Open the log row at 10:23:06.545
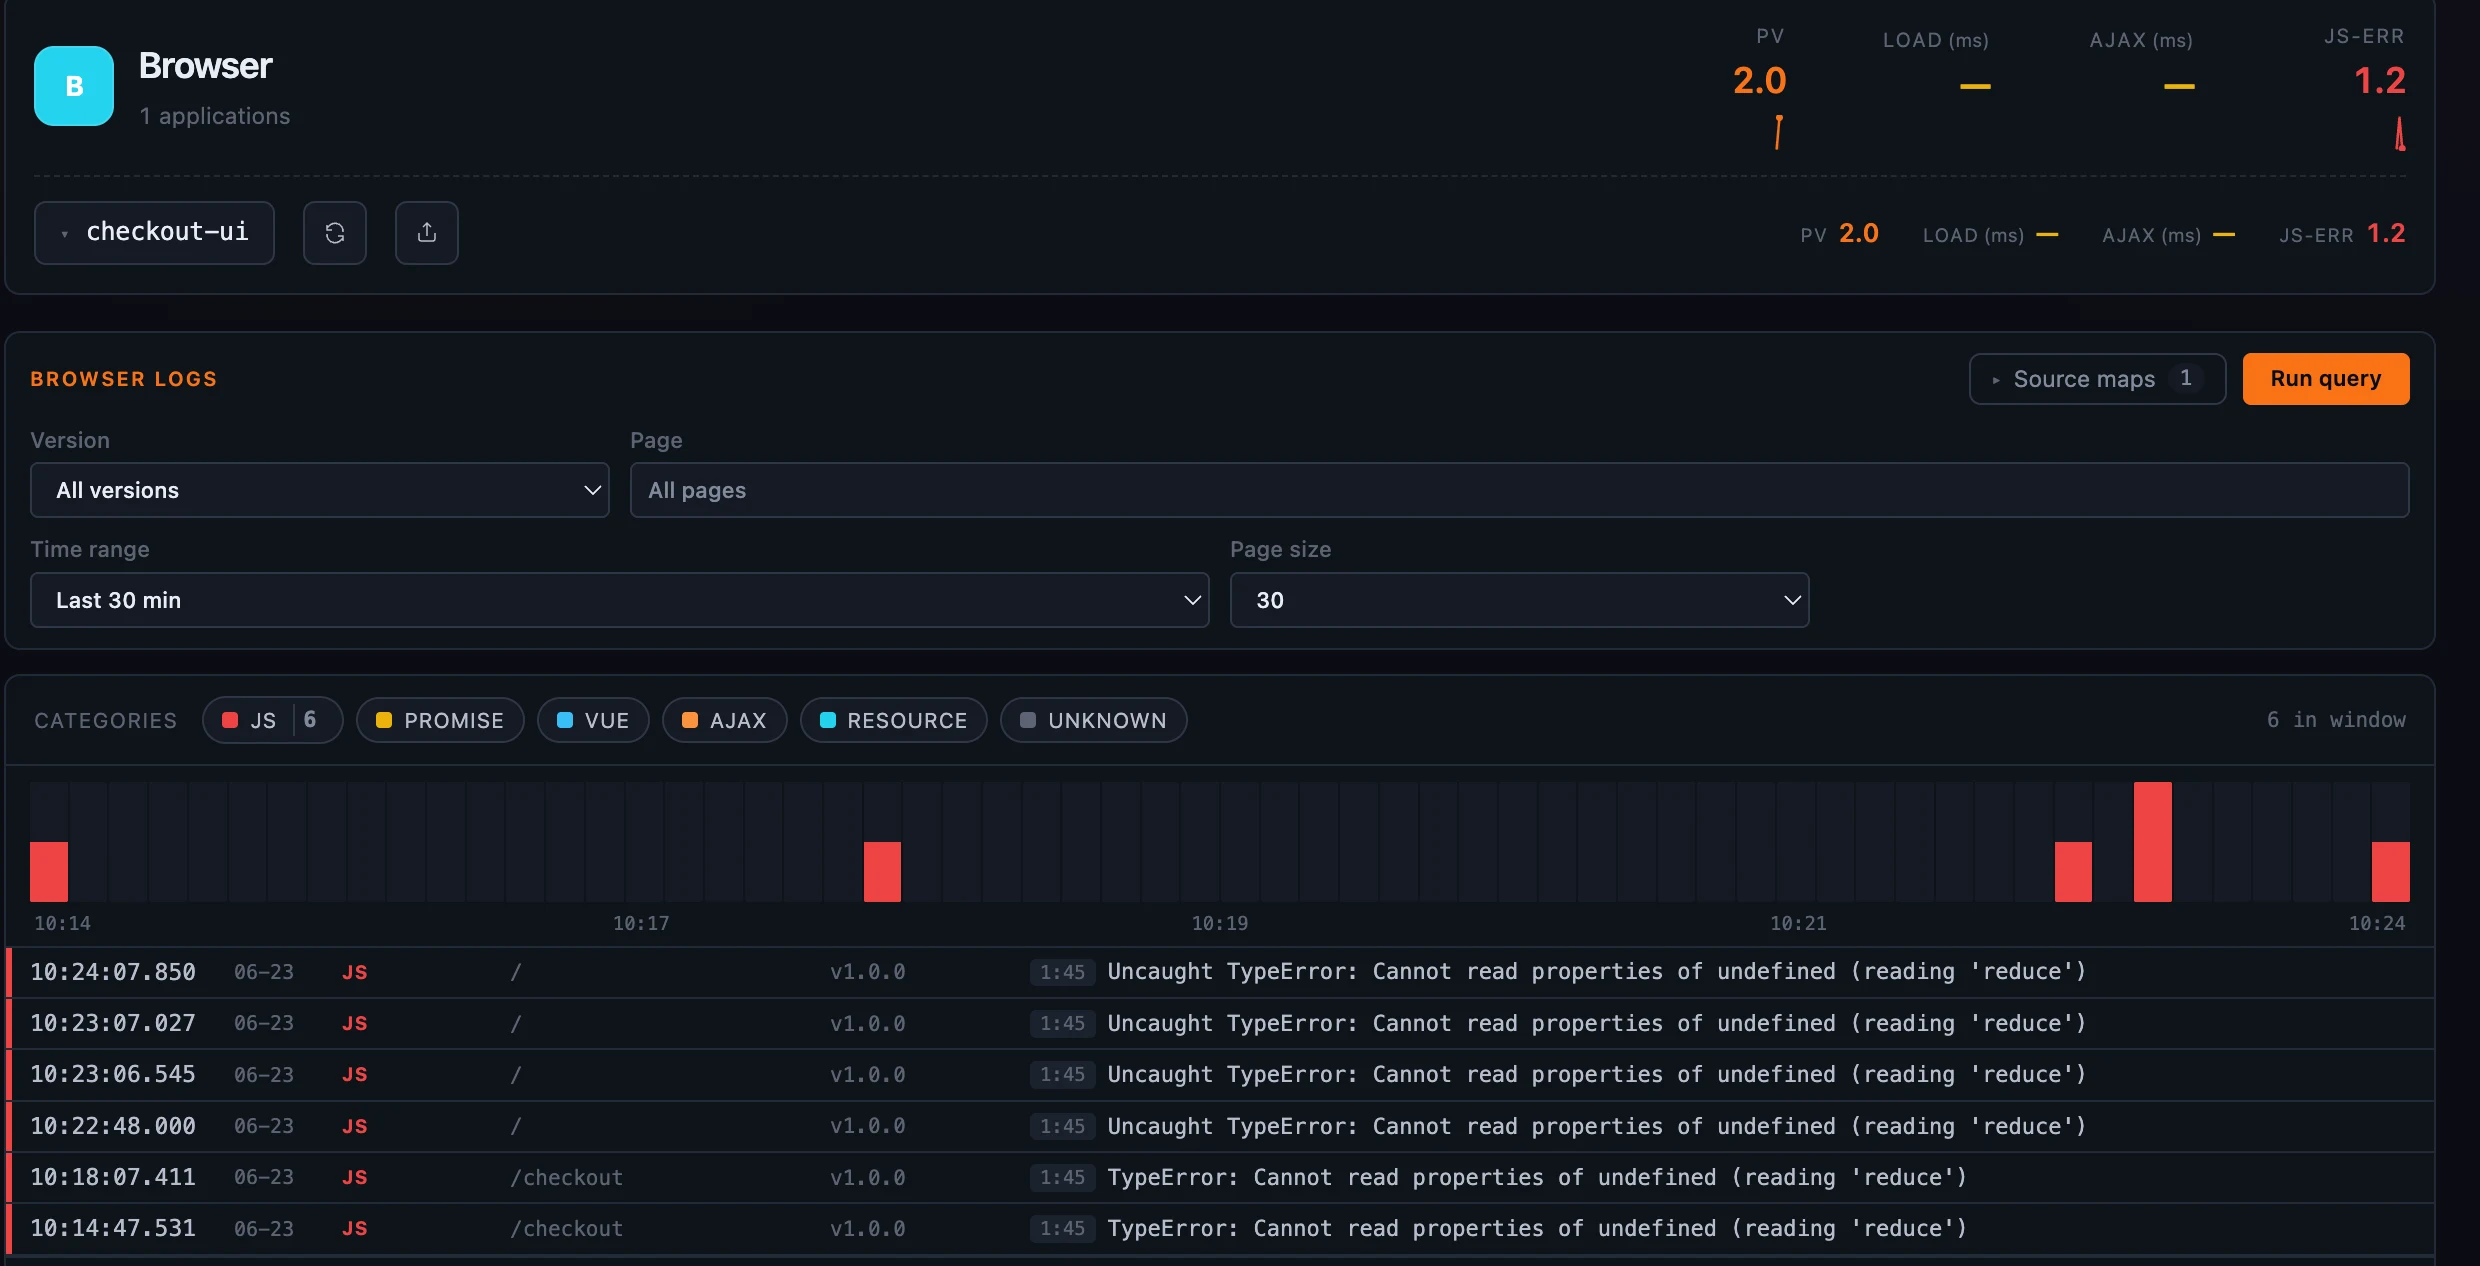 click(x=1220, y=1075)
